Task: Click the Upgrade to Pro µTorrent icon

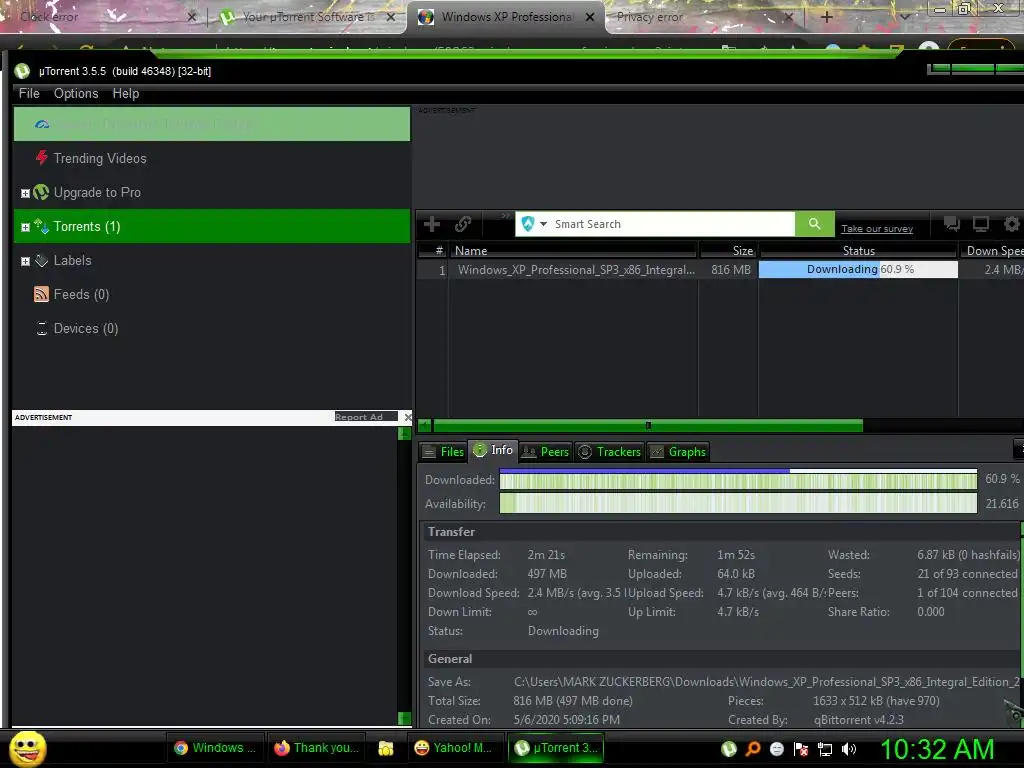Action: 41,192
